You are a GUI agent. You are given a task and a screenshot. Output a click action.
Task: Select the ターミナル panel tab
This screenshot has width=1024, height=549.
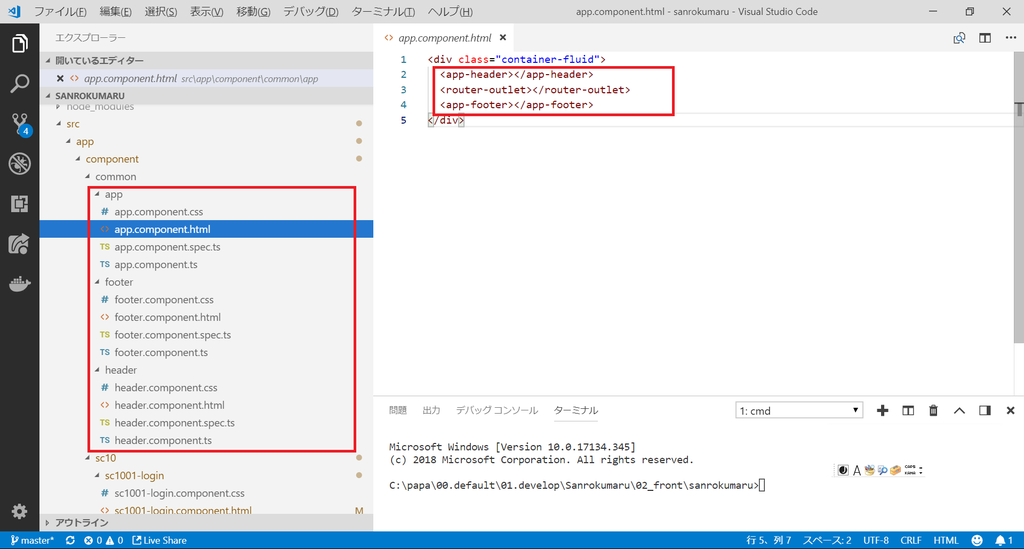point(575,410)
